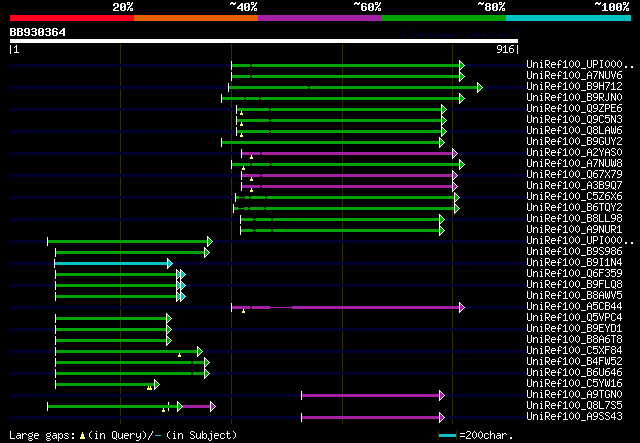Open hit UniRef100_B9FLQ8
This screenshot has height=443, width=640.
click(574, 285)
